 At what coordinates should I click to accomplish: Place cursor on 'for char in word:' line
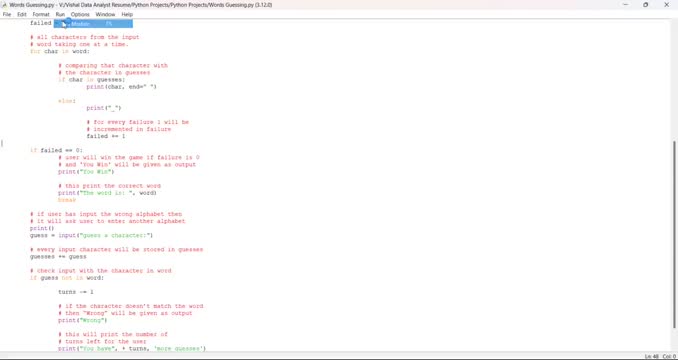[60, 51]
